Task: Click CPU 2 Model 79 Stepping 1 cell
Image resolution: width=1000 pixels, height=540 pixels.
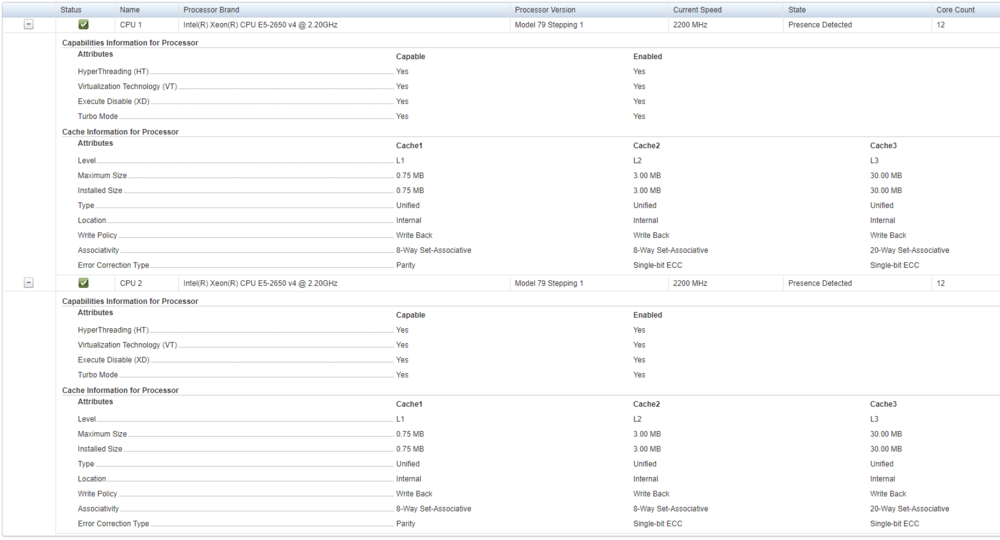Action: (548, 283)
